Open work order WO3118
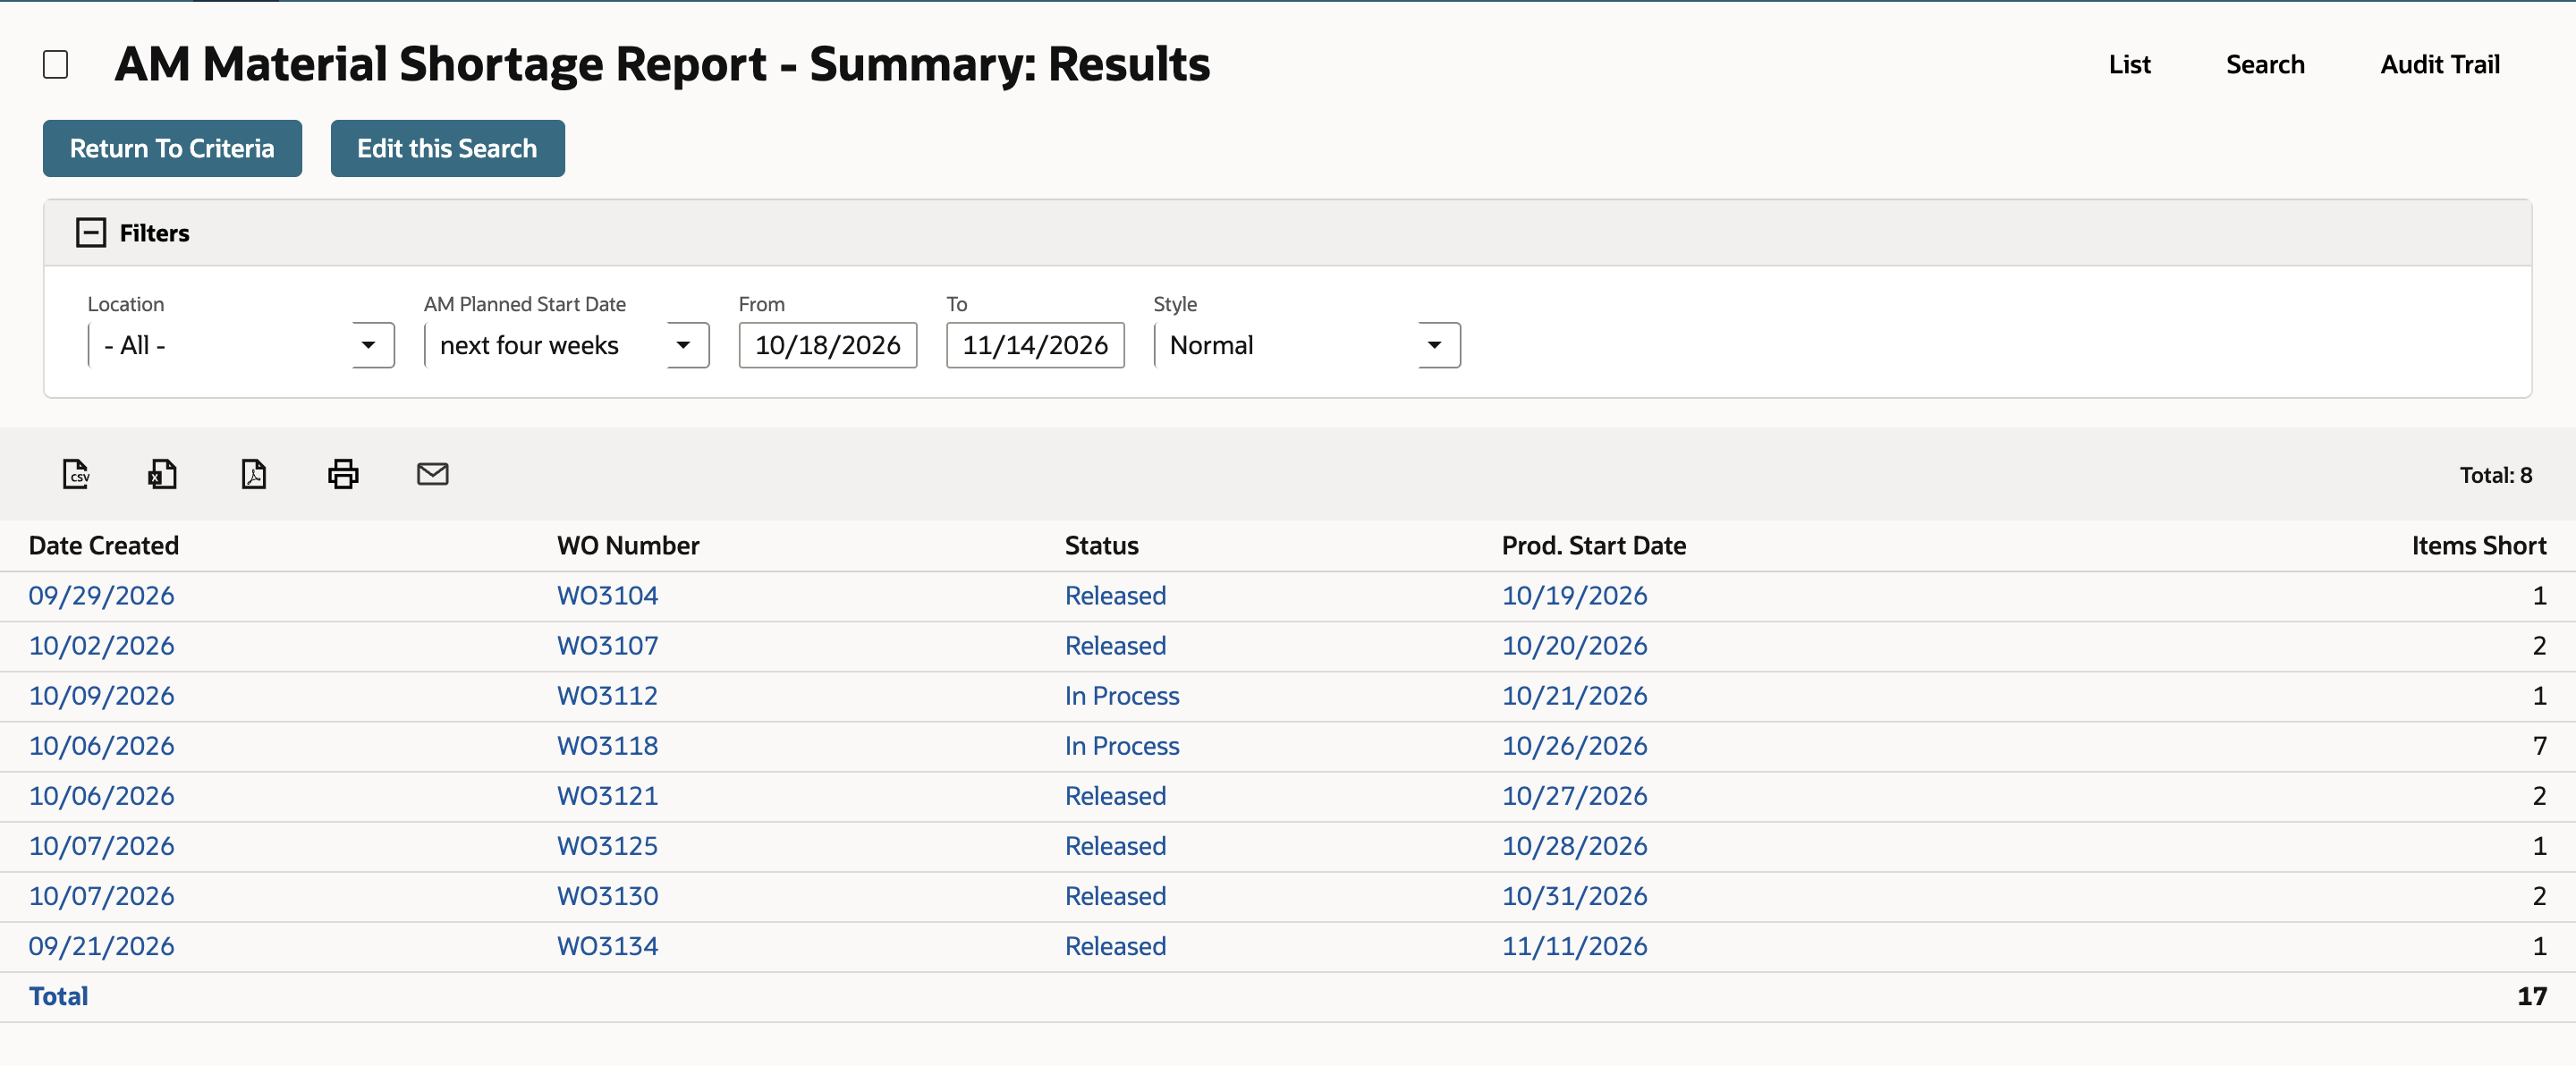 (607, 746)
